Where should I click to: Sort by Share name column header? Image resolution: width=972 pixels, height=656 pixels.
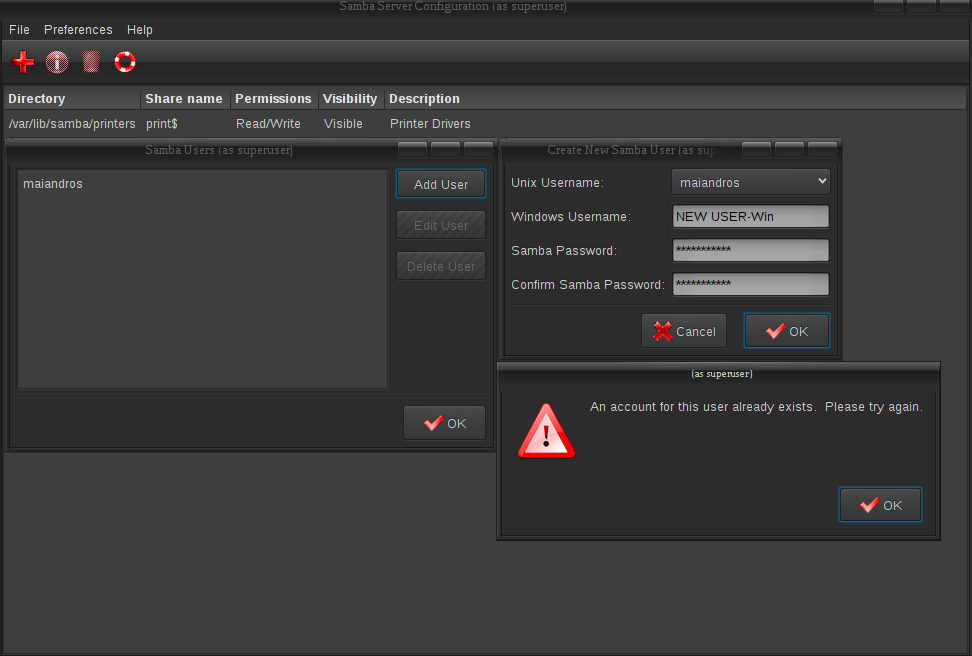[184, 99]
